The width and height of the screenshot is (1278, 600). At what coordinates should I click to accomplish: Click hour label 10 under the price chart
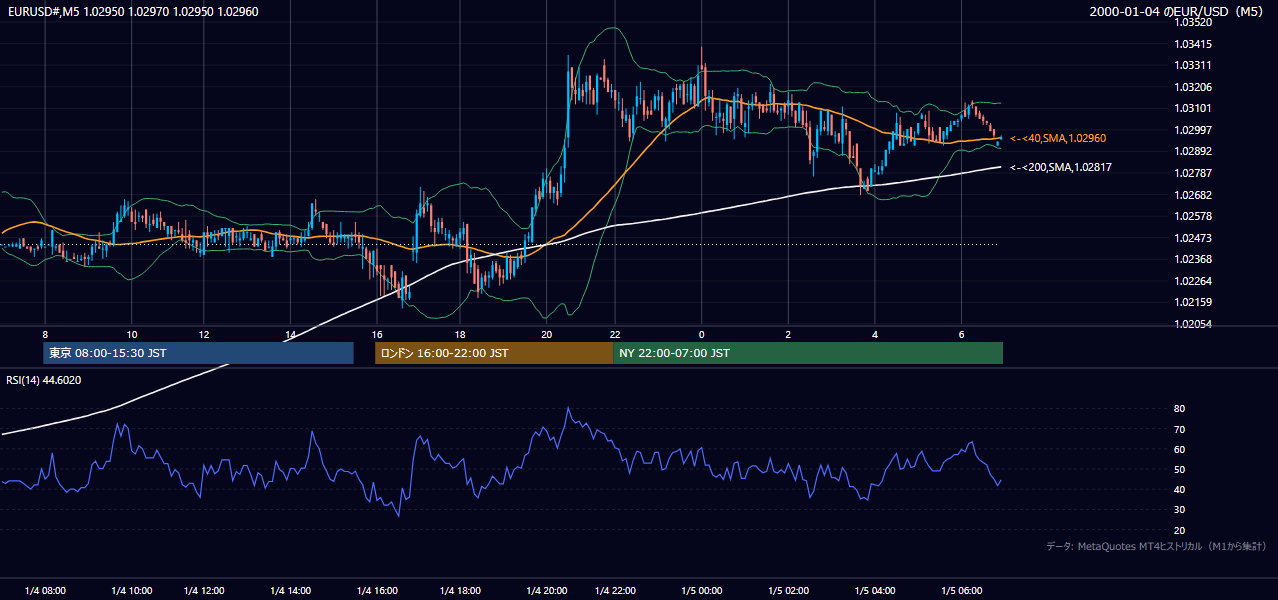click(132, 334)
